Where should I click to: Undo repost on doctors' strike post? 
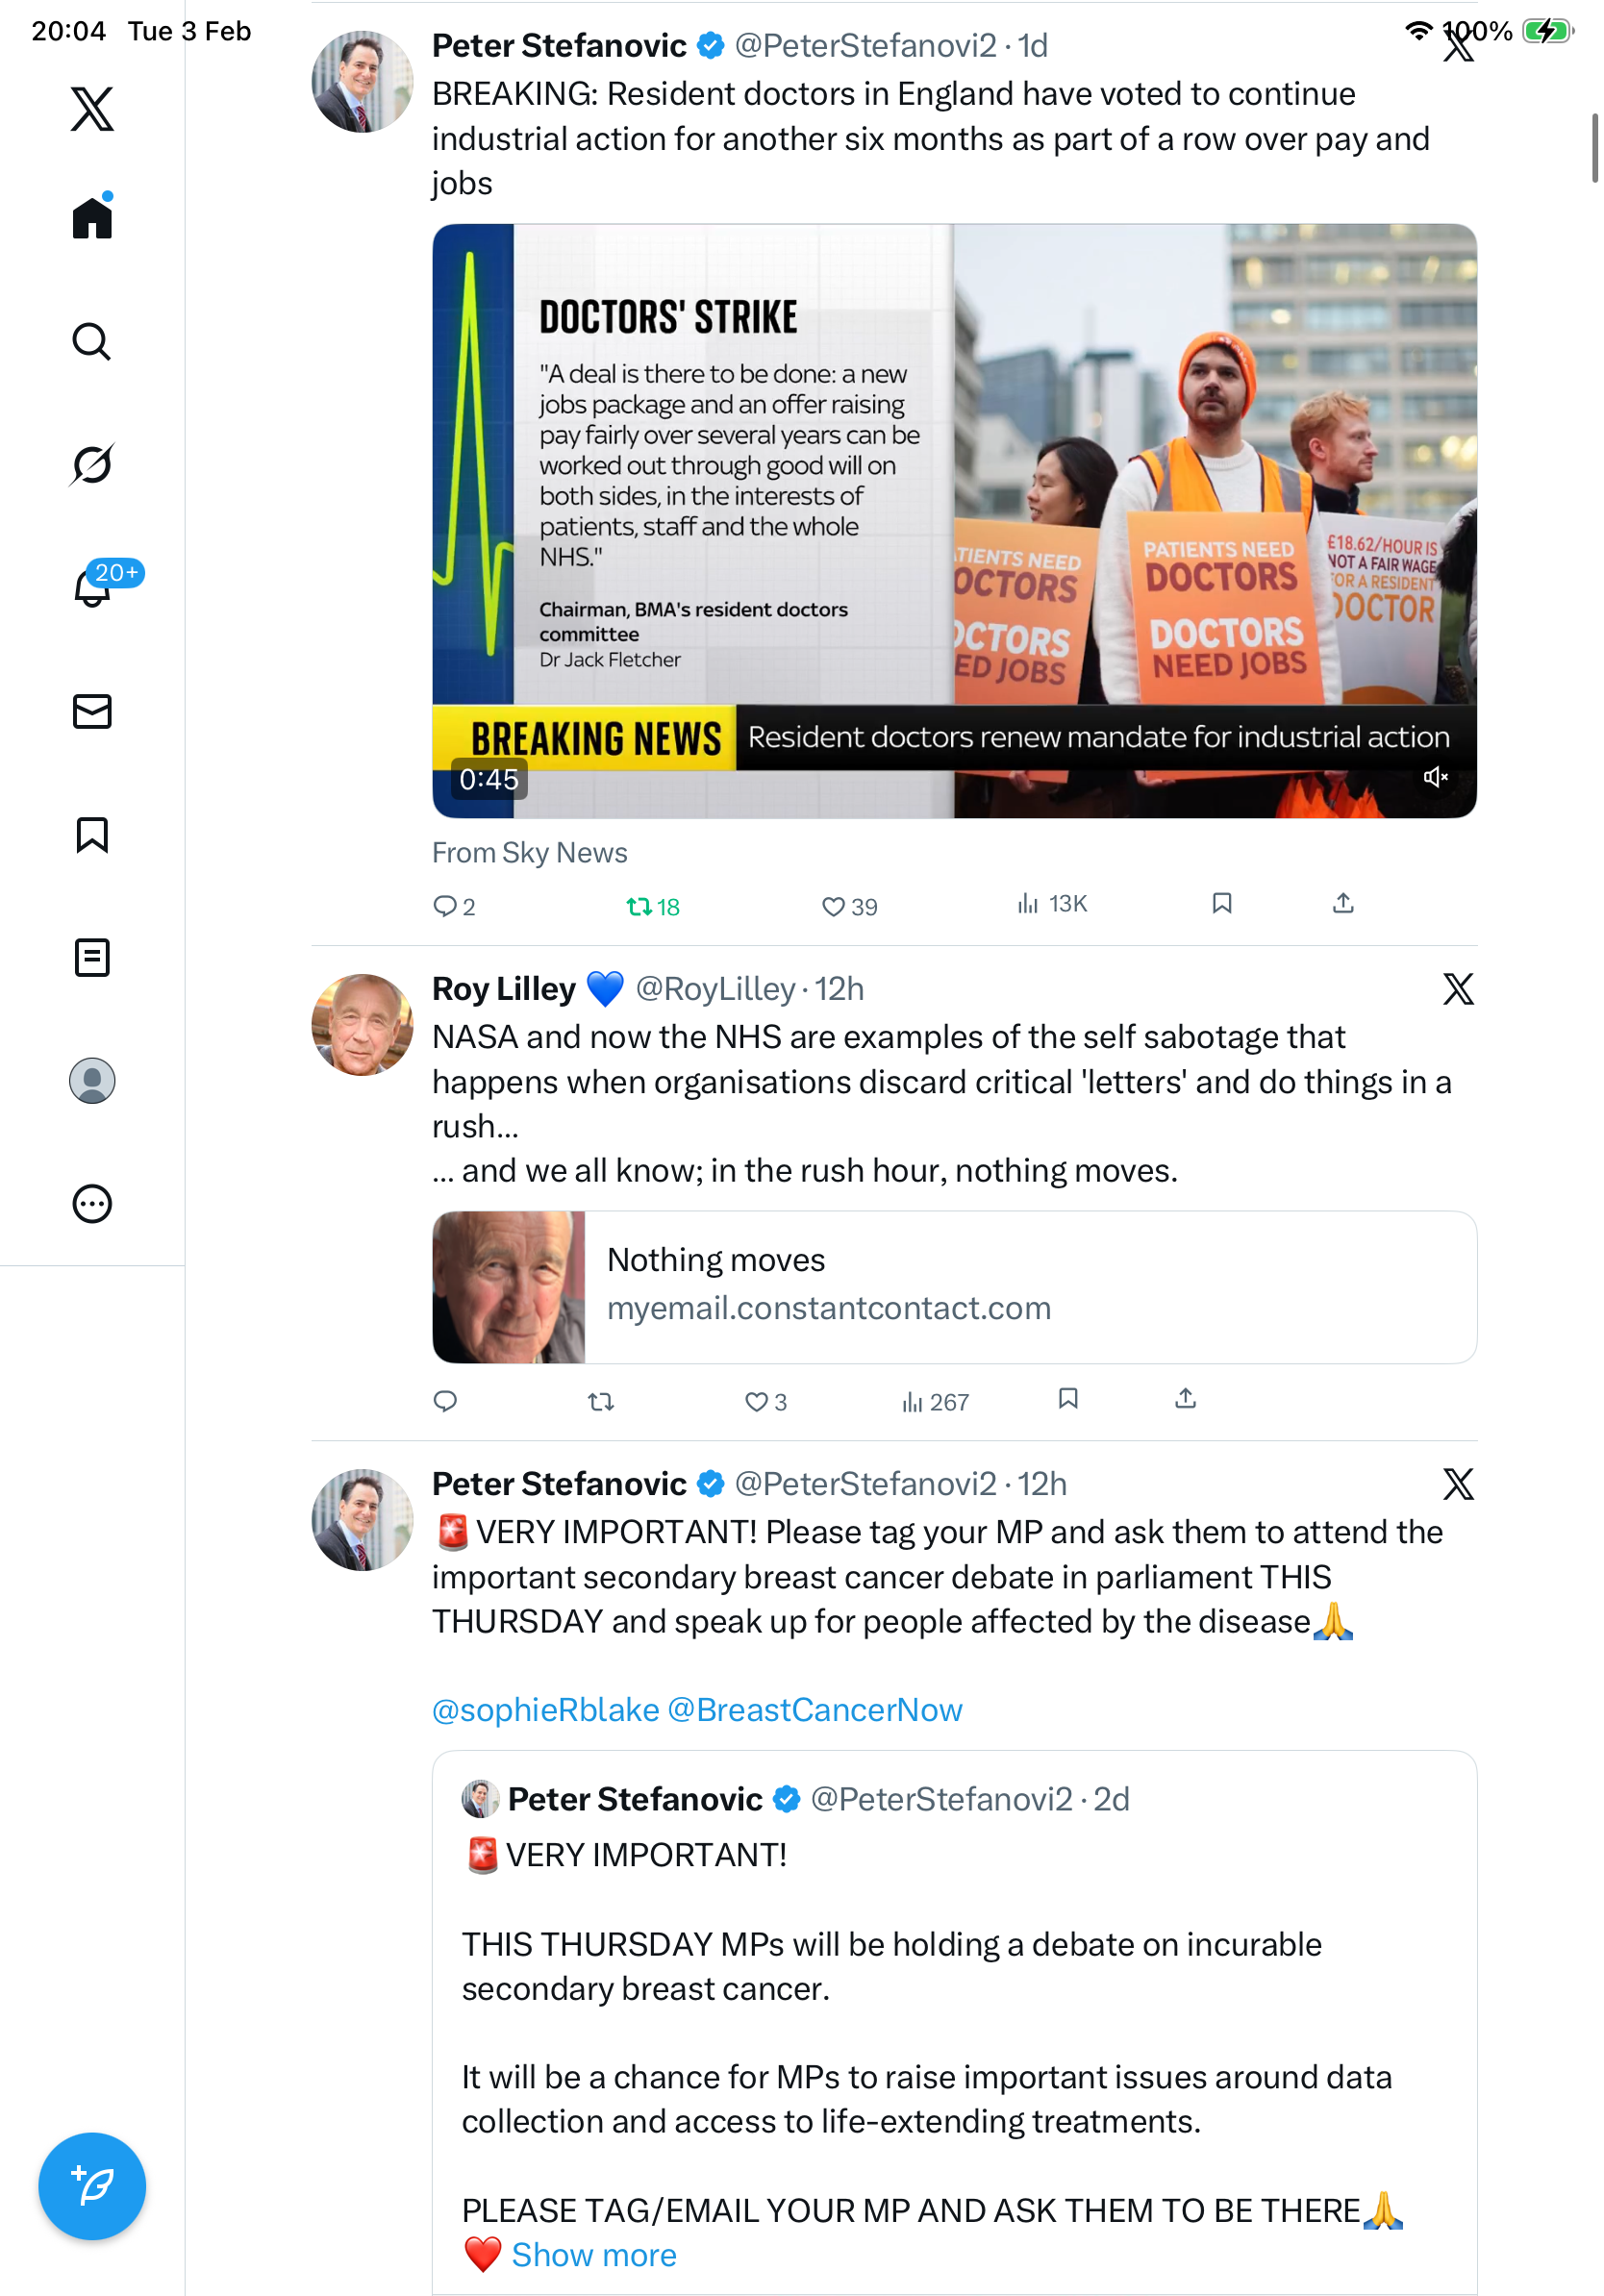[653, 906]
